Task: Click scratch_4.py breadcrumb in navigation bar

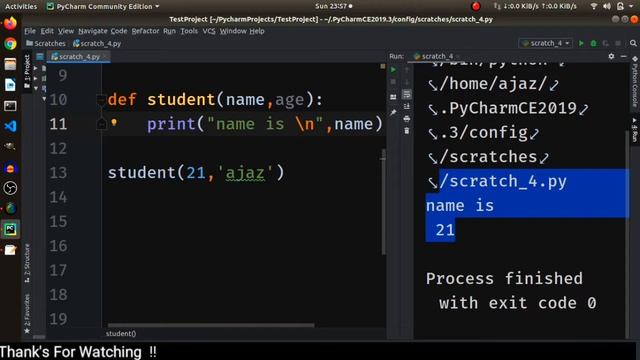Action: click(97, 43)
